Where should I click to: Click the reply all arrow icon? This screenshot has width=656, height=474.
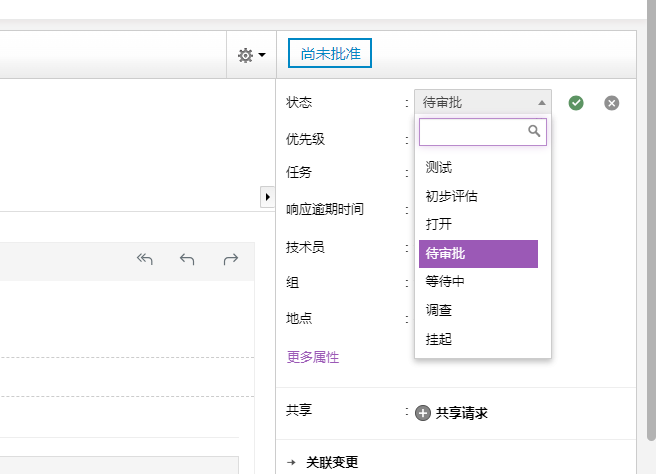[x=145, y=260]
